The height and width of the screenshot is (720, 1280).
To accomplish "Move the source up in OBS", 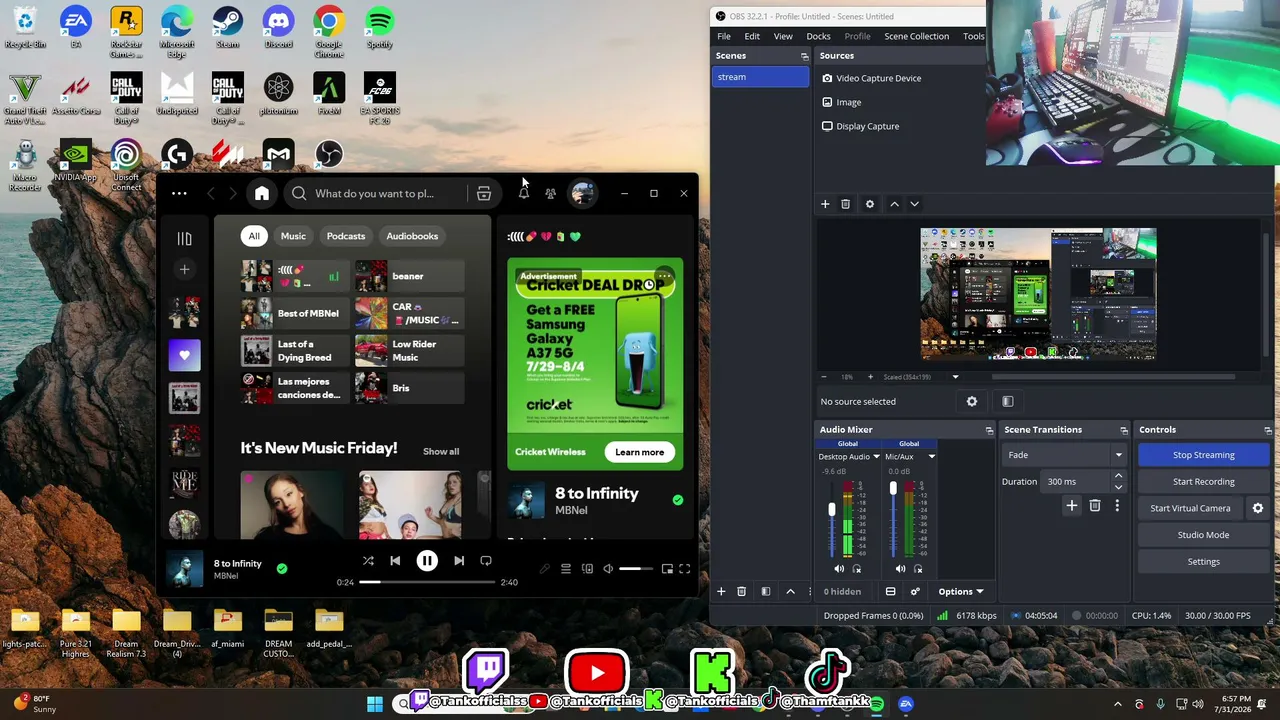I will (x=894, y=204).
